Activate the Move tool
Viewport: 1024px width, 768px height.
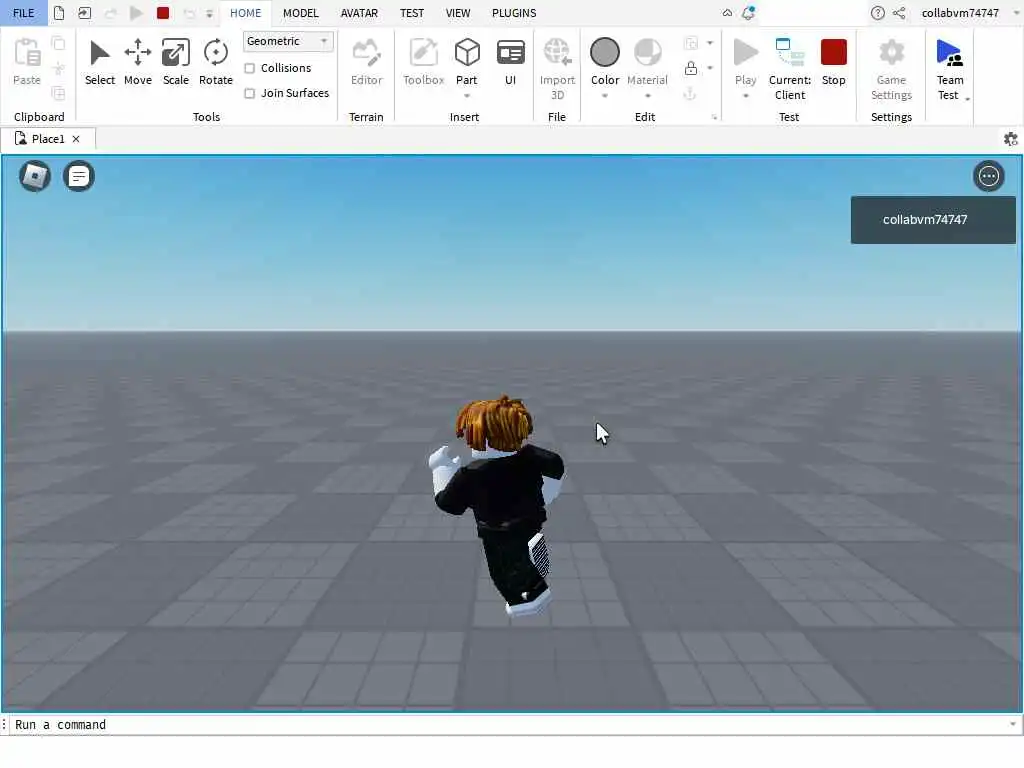coord(138,62)
